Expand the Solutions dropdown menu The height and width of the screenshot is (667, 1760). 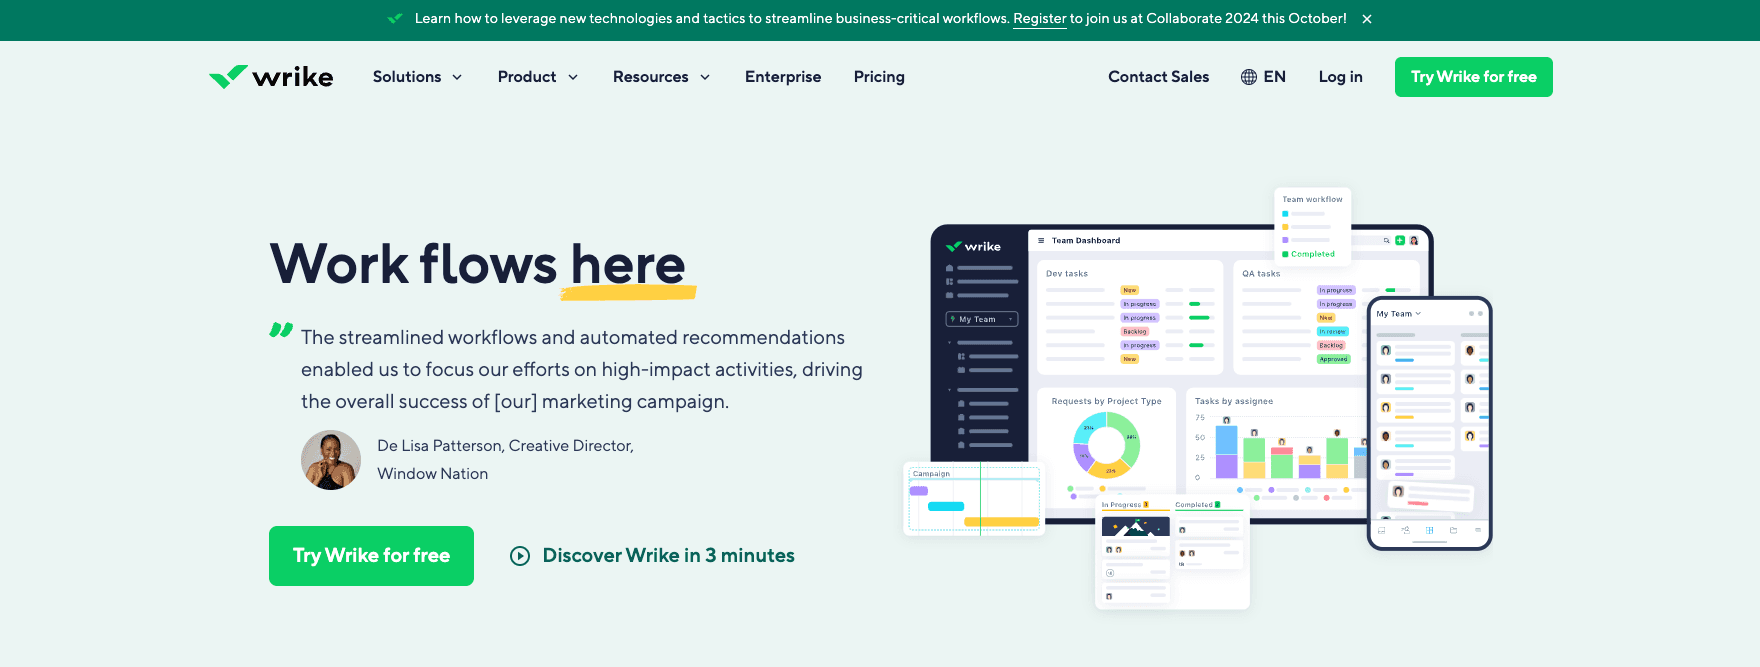tap(417, 77)
